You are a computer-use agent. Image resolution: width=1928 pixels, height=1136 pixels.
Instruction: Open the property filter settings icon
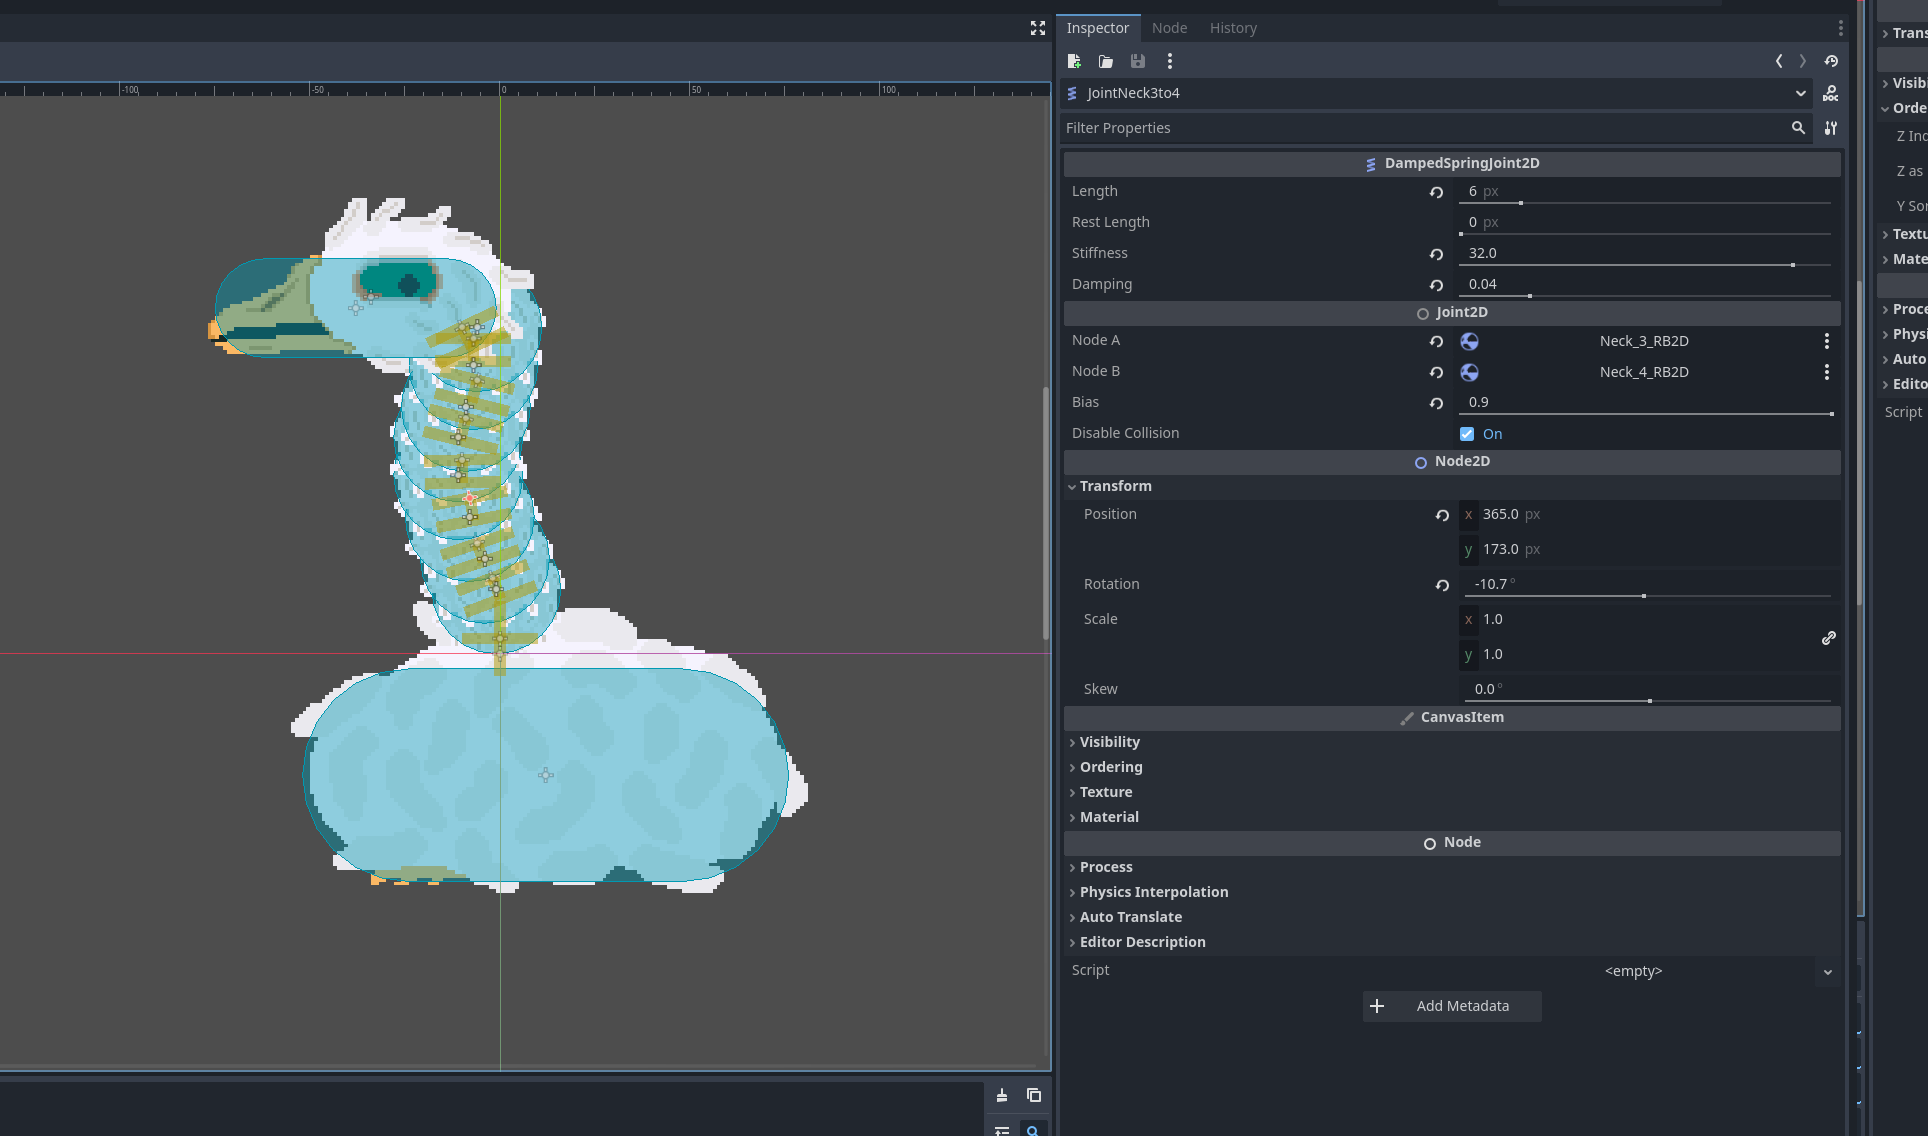coord(1831,128)
